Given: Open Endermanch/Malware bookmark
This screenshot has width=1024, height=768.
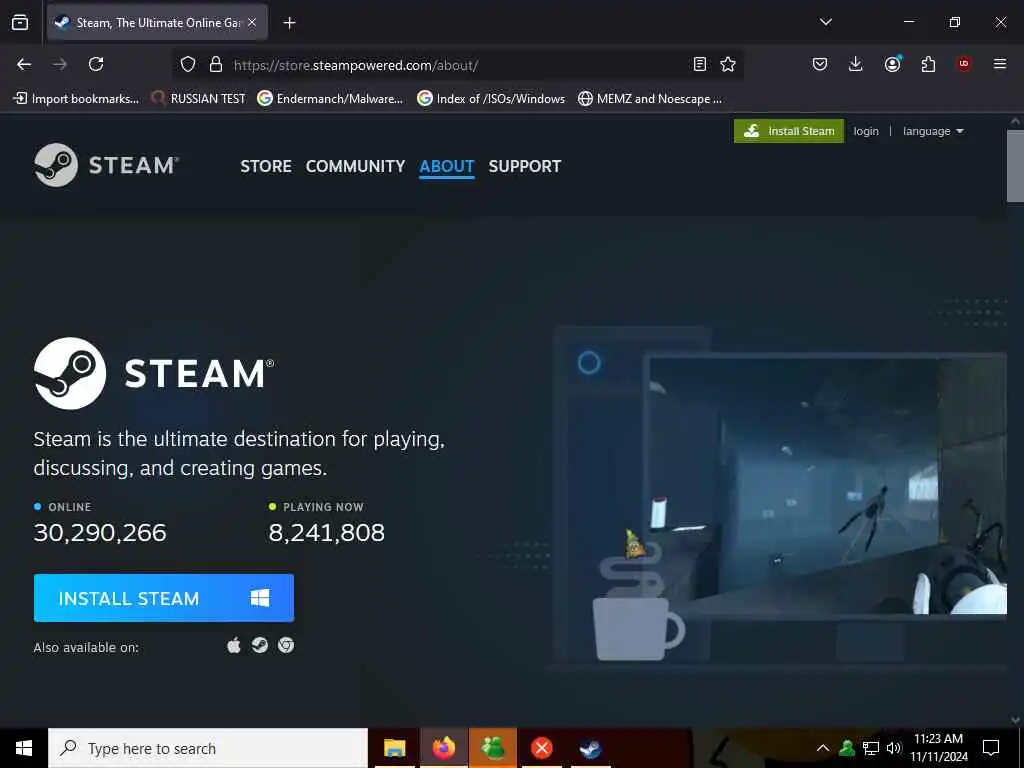Looking at the screenshot, I should pyautogui.click(x=330, y=99).
